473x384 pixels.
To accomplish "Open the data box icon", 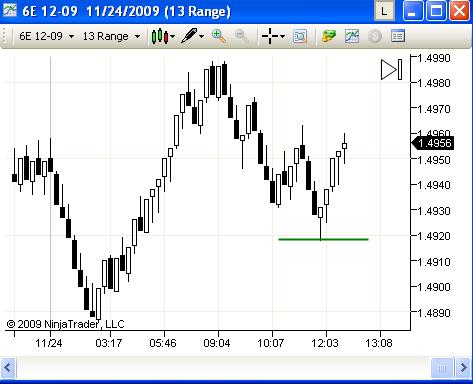I will 398,36.
